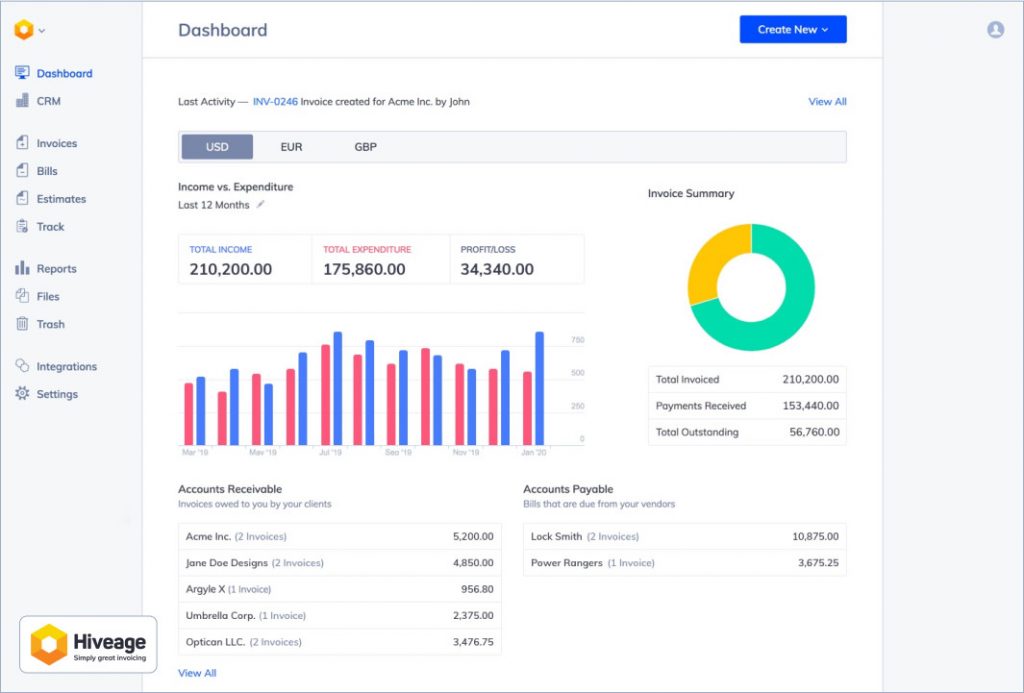This screenshot has height=693, width=1024.
Task: Click the Track clipboard icon
Action: pyautogui.click(x=22, y=227)
